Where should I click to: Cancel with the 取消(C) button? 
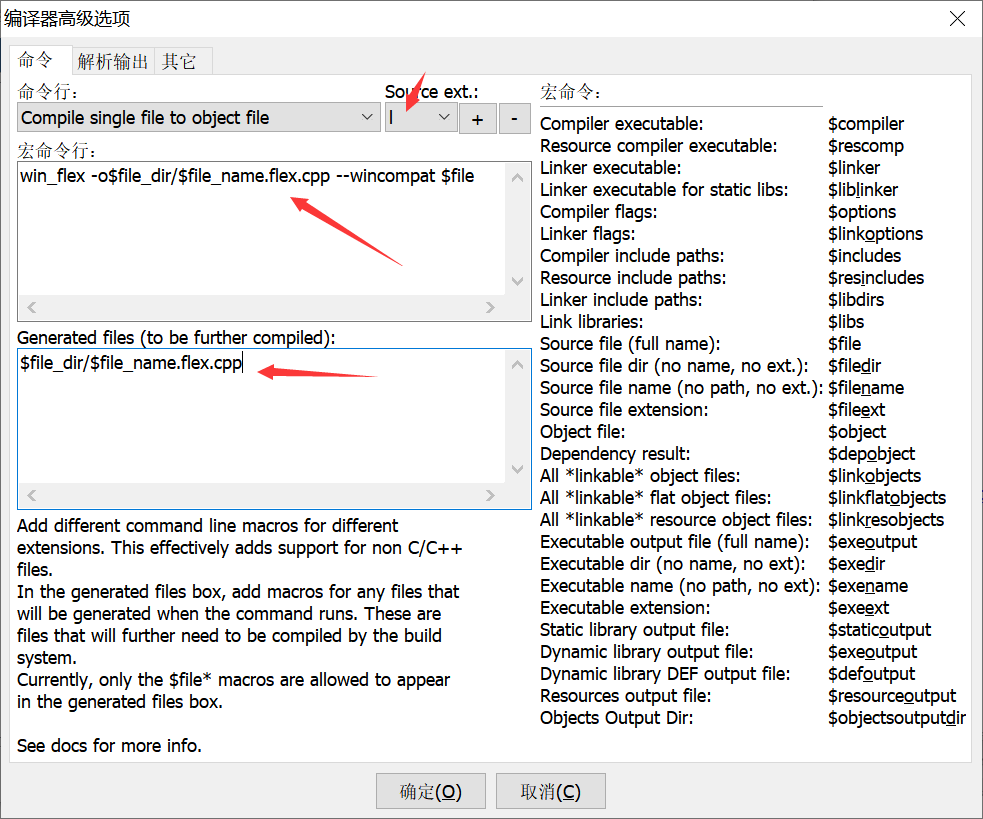tap(550, 791)
